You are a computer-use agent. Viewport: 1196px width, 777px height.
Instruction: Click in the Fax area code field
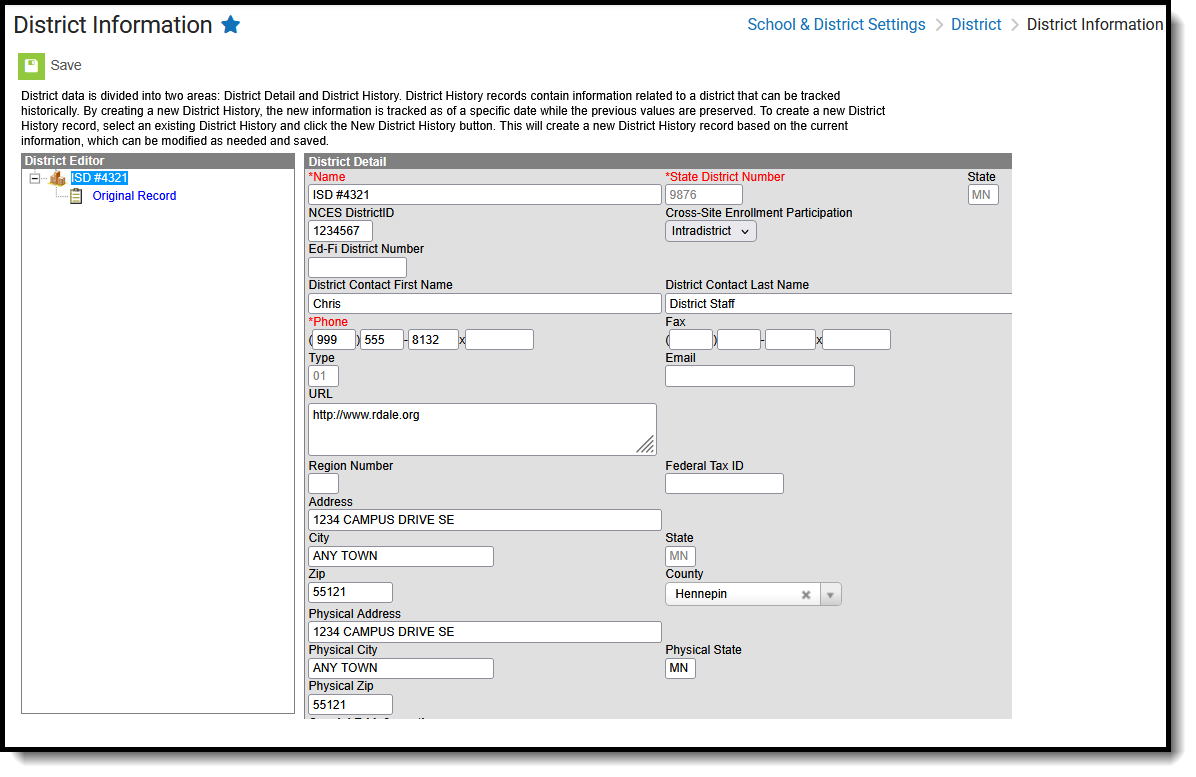coord(691,339)
